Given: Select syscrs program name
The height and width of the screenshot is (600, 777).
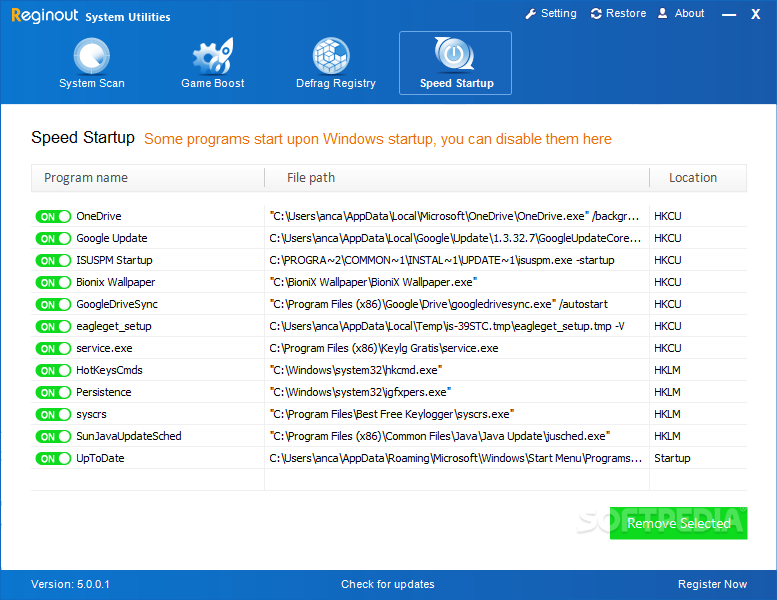Looking at the screenshot, I should coord(91,415).
